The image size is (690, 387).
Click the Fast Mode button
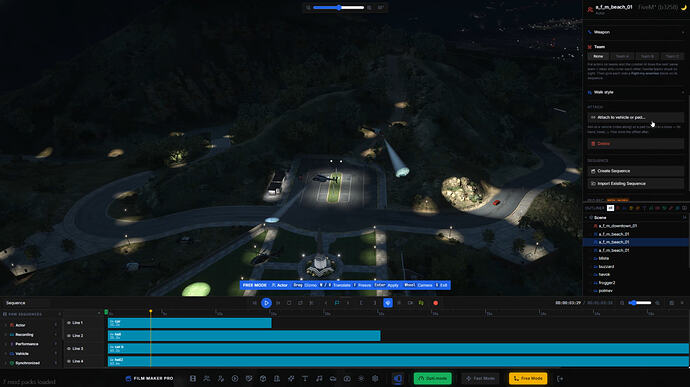(480, 378)
